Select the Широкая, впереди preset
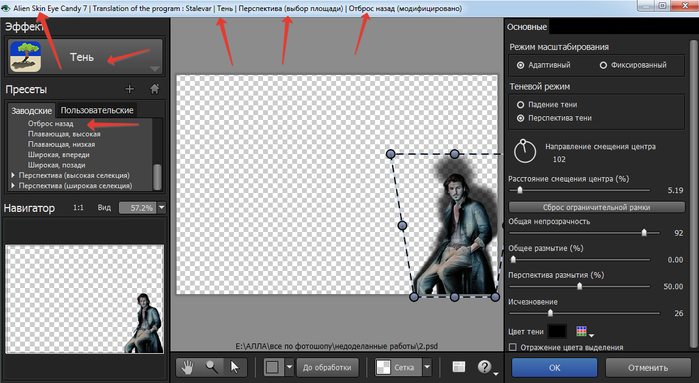Viewport: 699px width, 383px height. click(59, 154)
